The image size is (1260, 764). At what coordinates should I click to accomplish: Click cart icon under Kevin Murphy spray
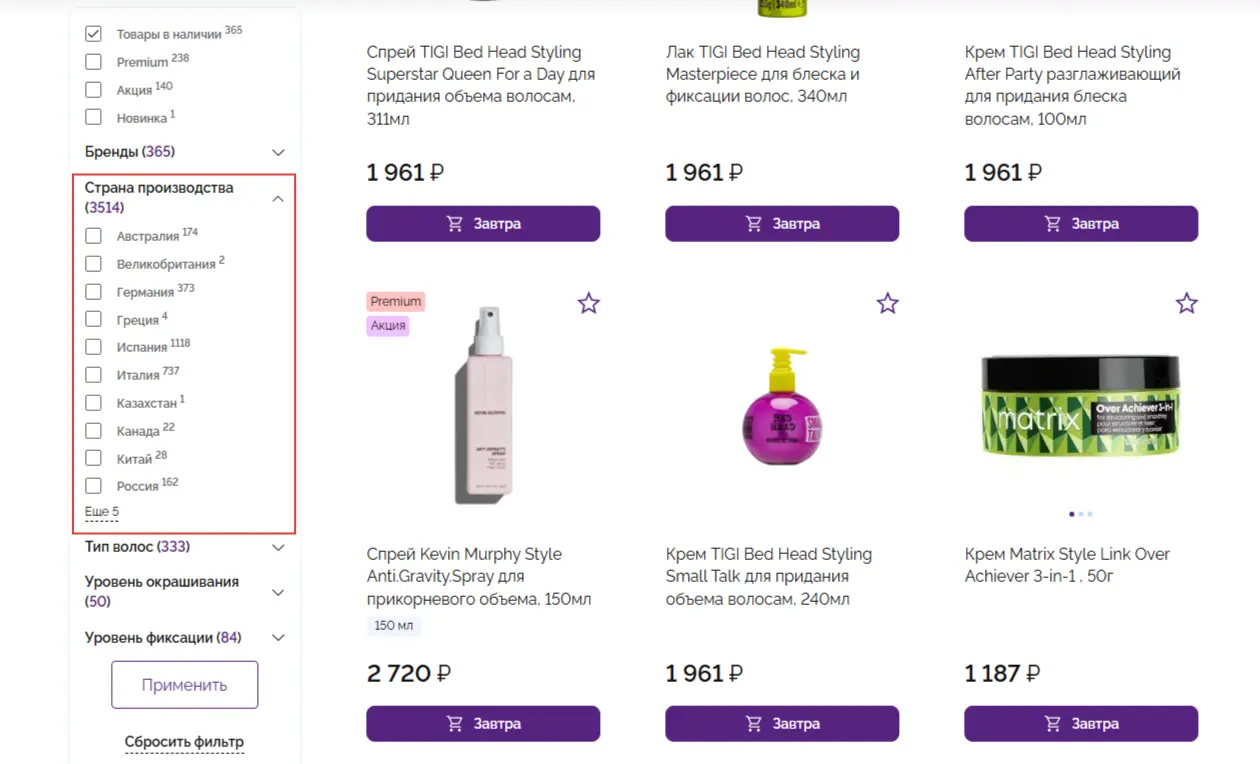point(455,724)
